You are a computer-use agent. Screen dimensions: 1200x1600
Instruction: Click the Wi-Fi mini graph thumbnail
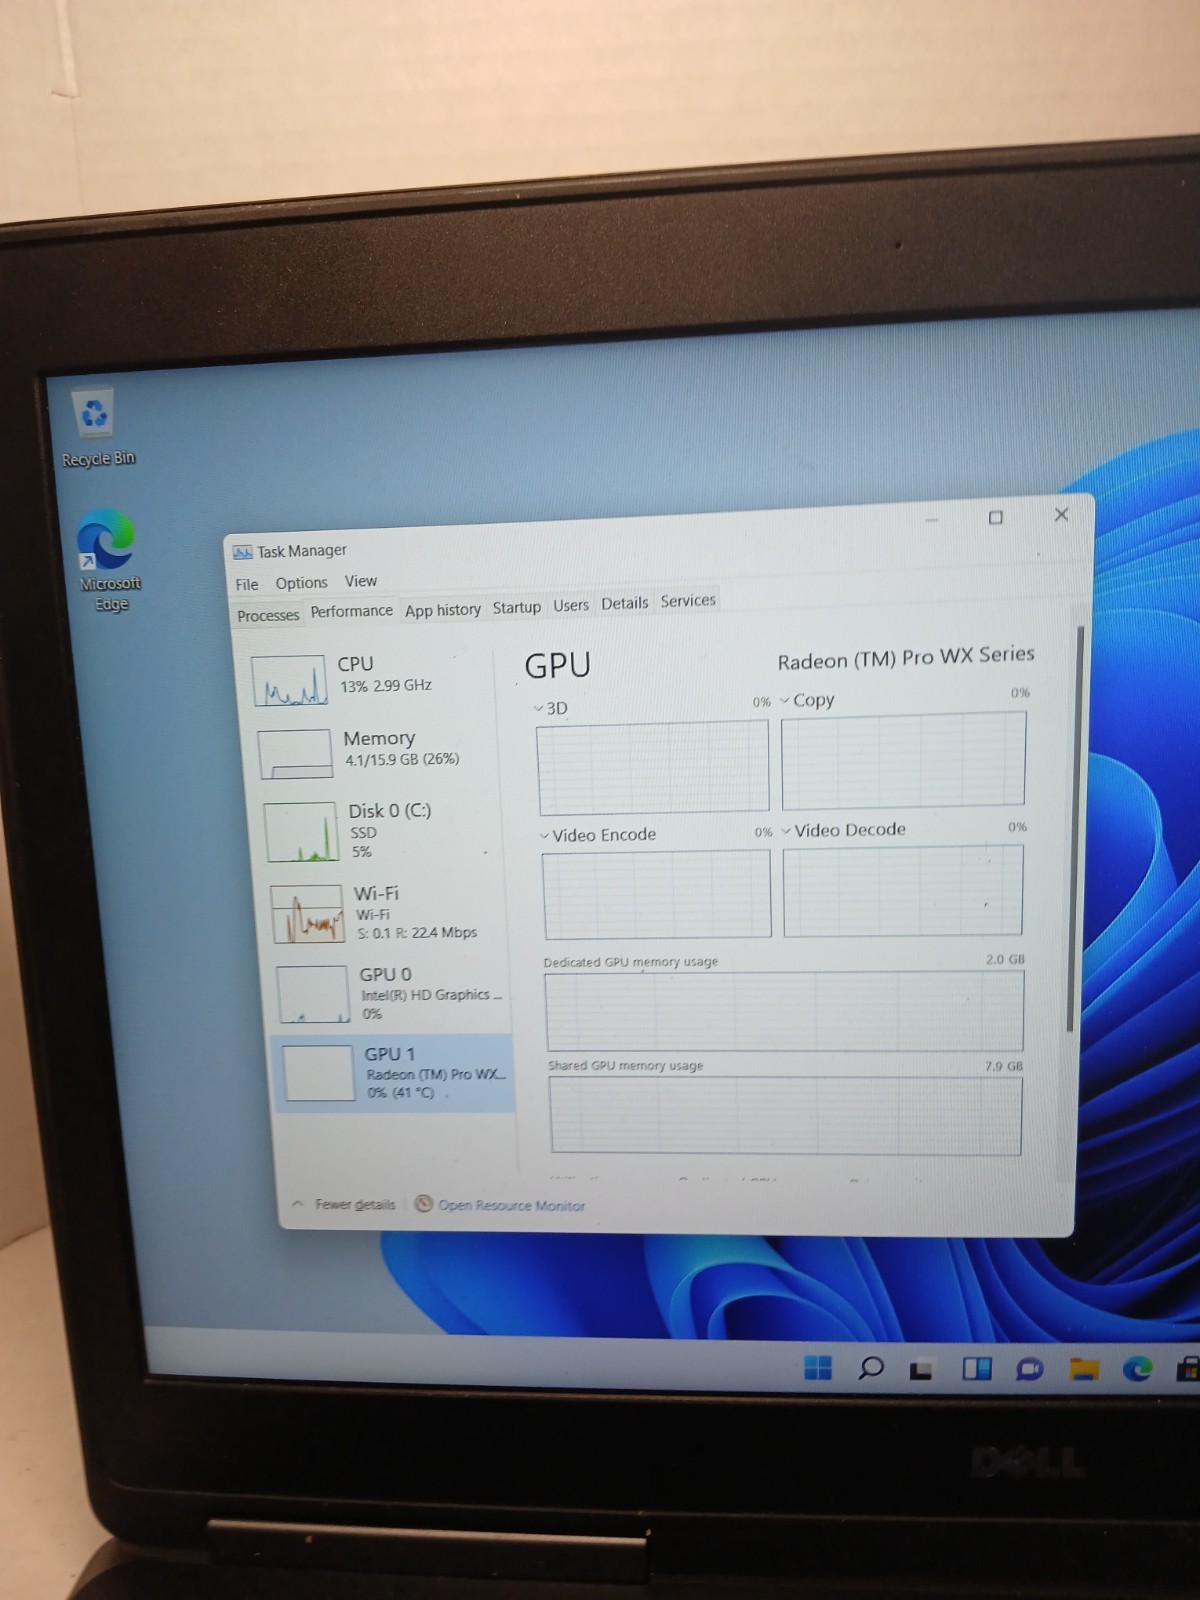(308, 912)
